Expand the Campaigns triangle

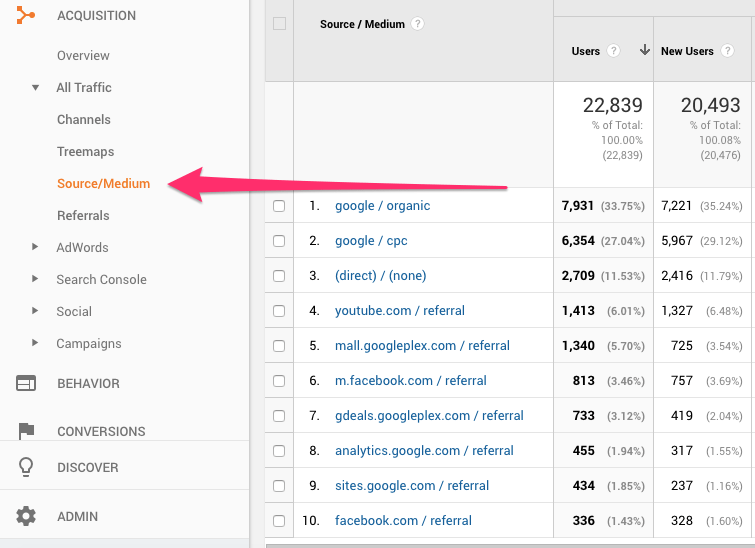35,343
